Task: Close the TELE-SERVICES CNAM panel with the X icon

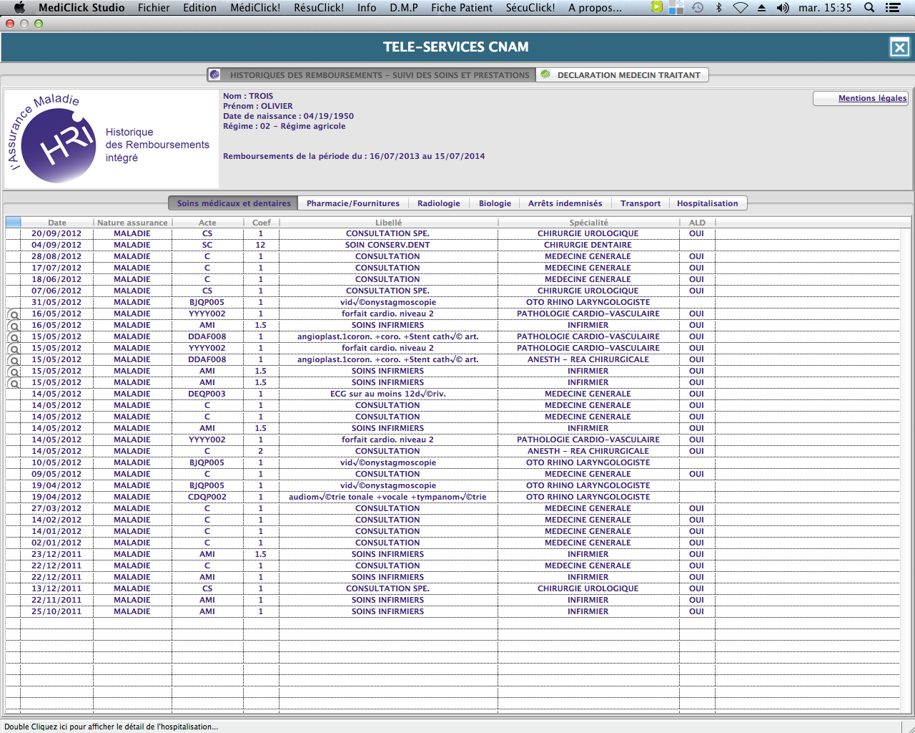Action: coord(899,47)
